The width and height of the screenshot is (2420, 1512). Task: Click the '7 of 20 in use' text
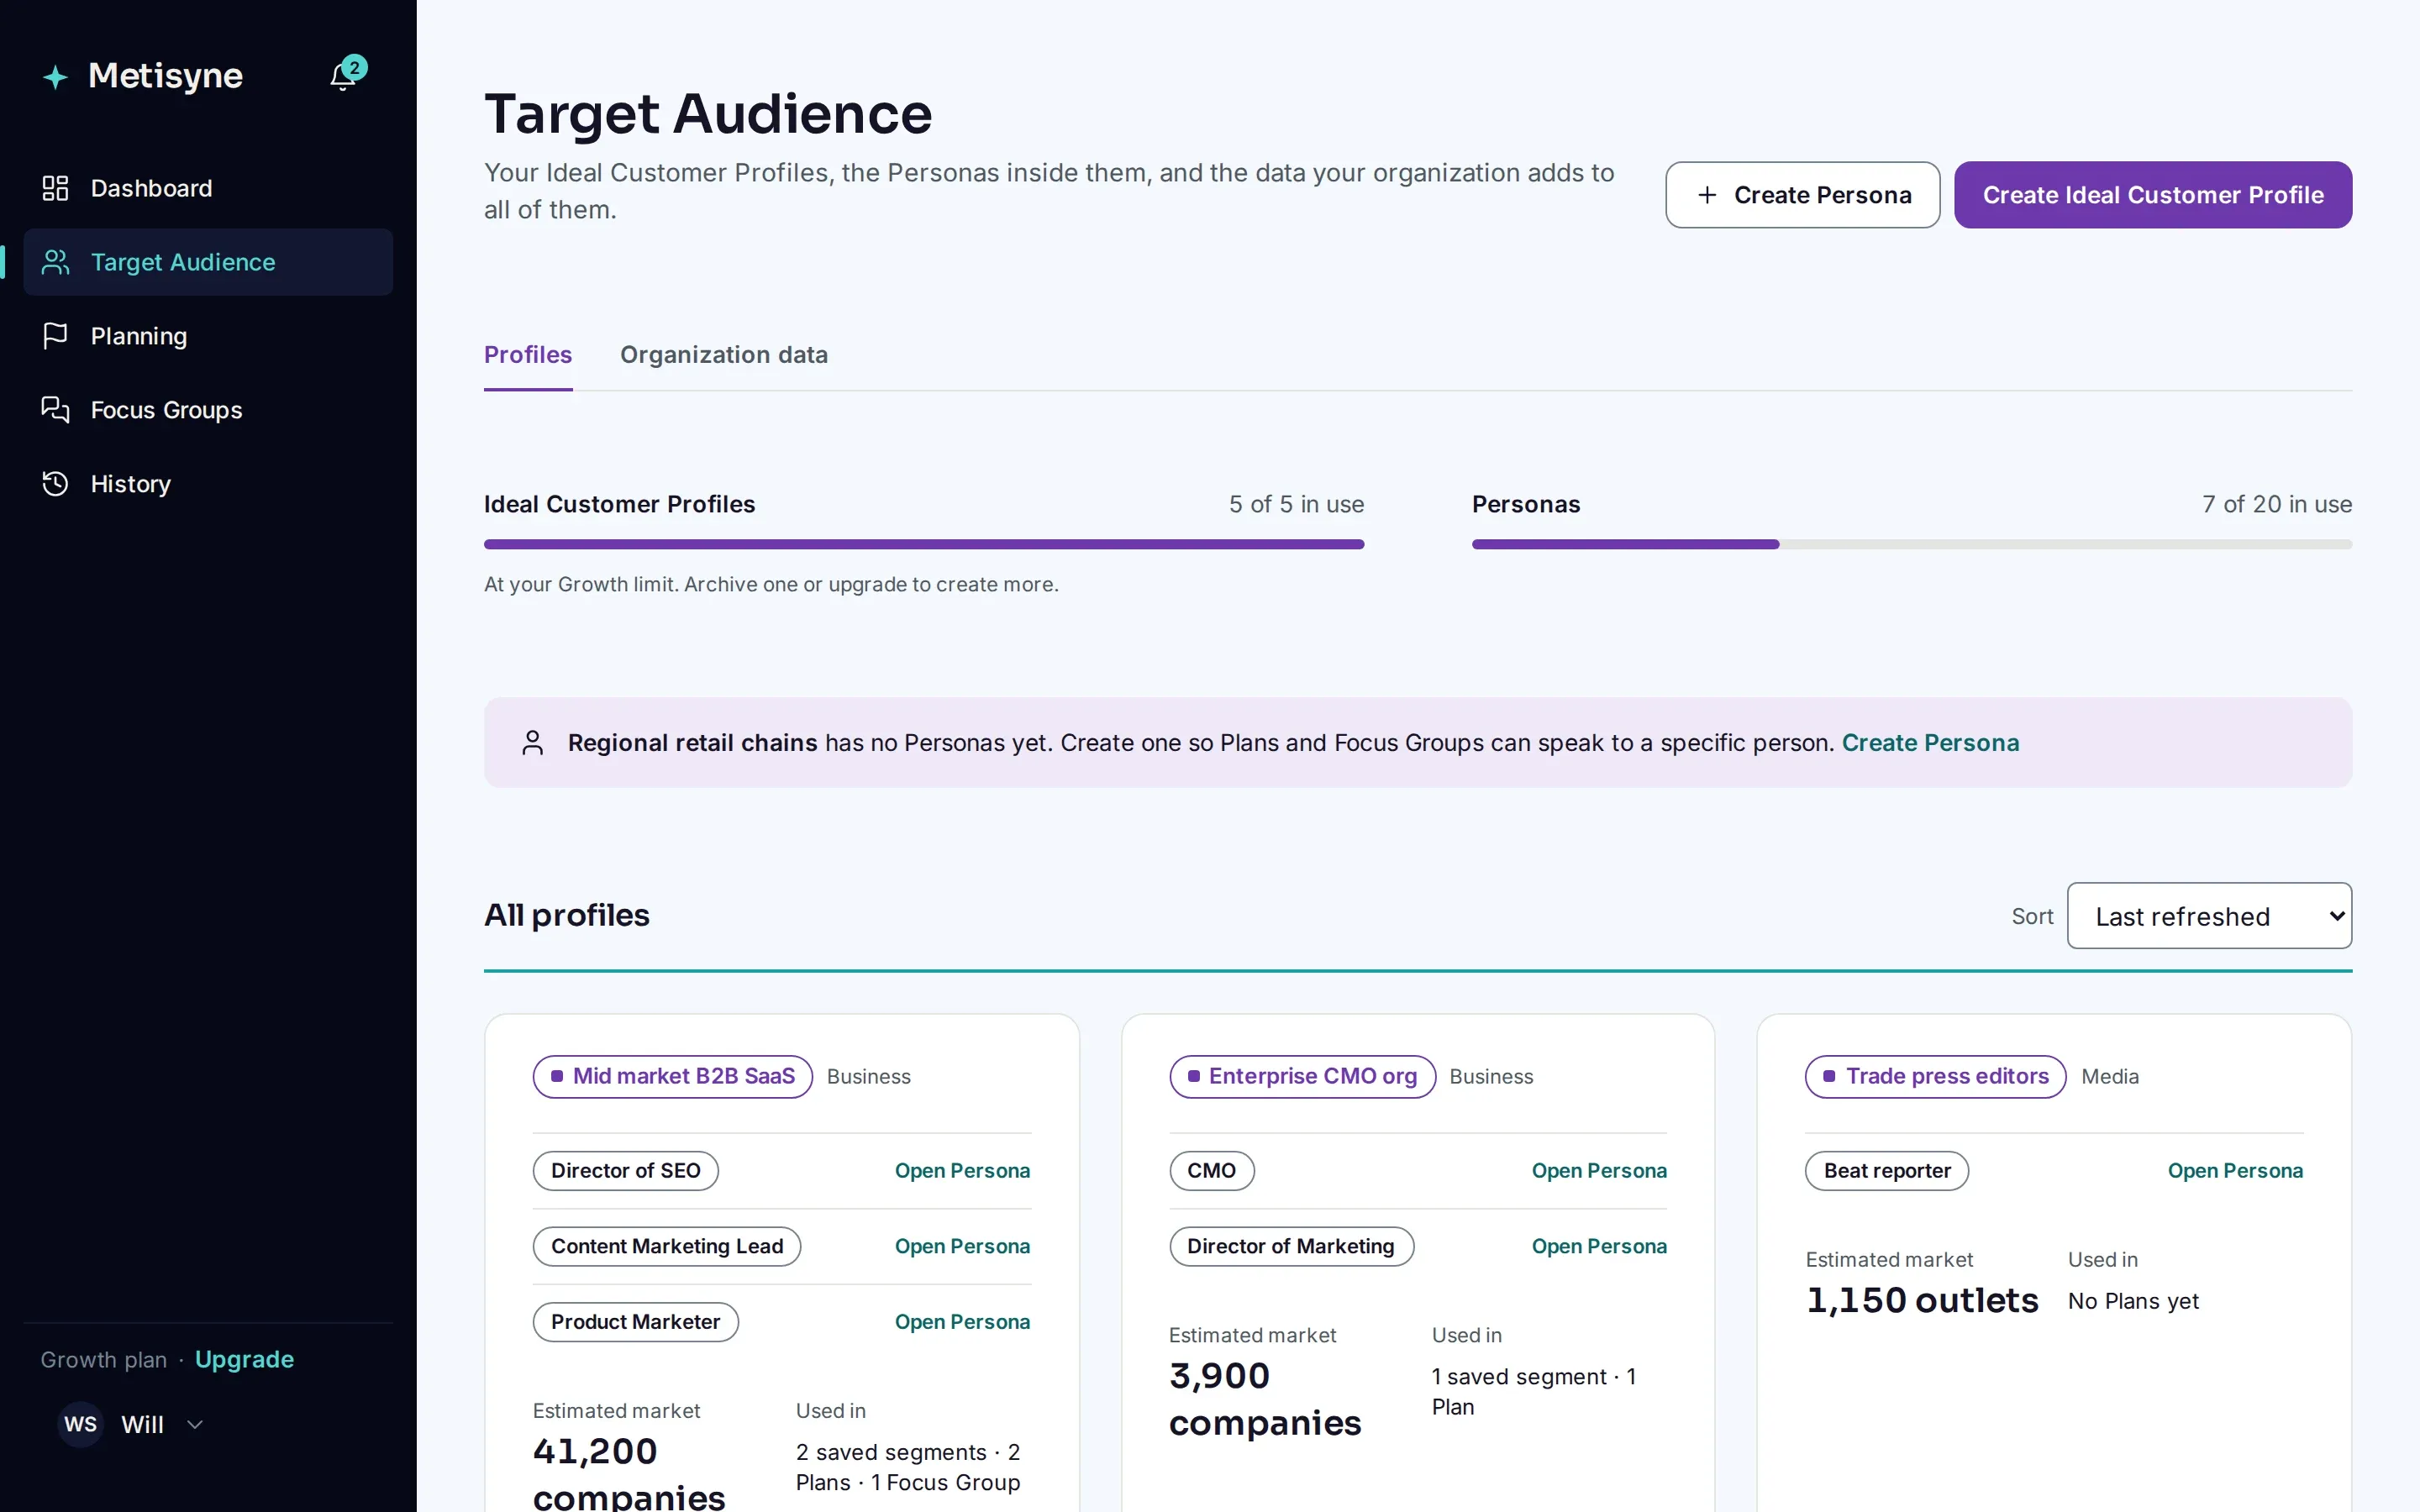click(2277, 505)
